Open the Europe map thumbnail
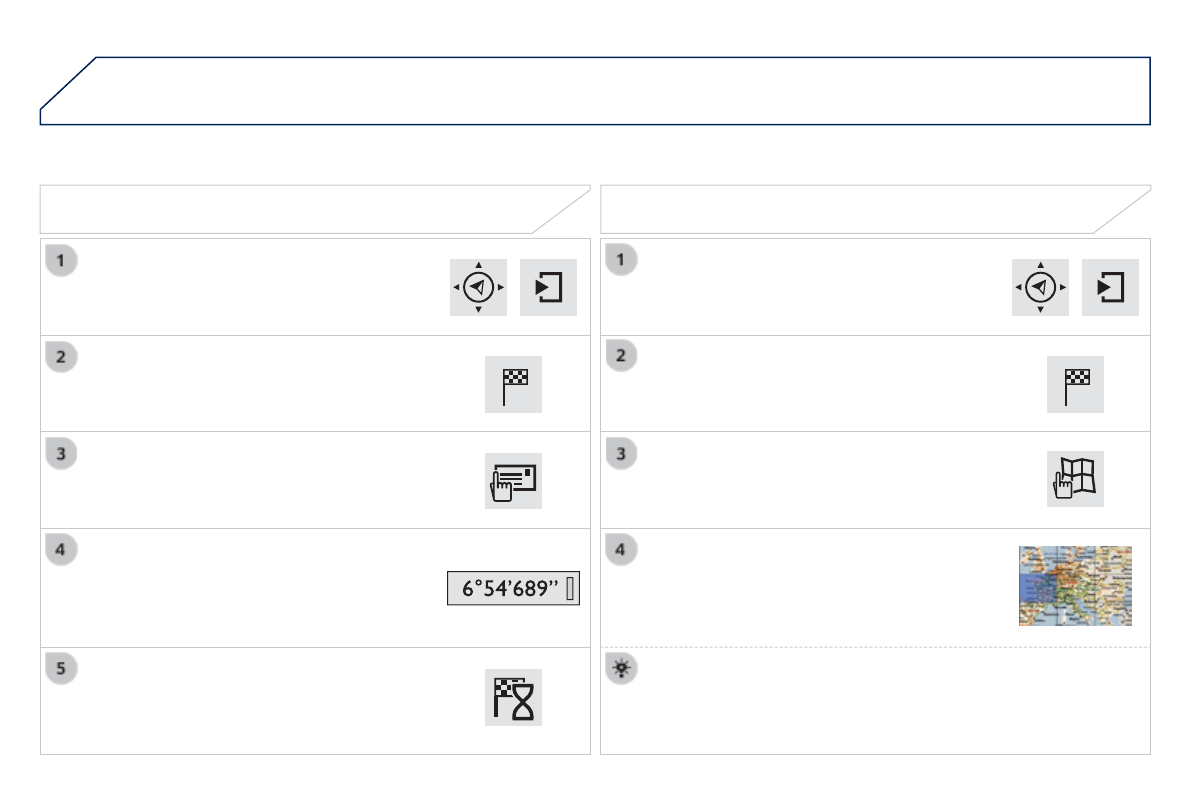Image resolution: width=1191 pixels, height=794 pixels. click(x=1075, y=586)
